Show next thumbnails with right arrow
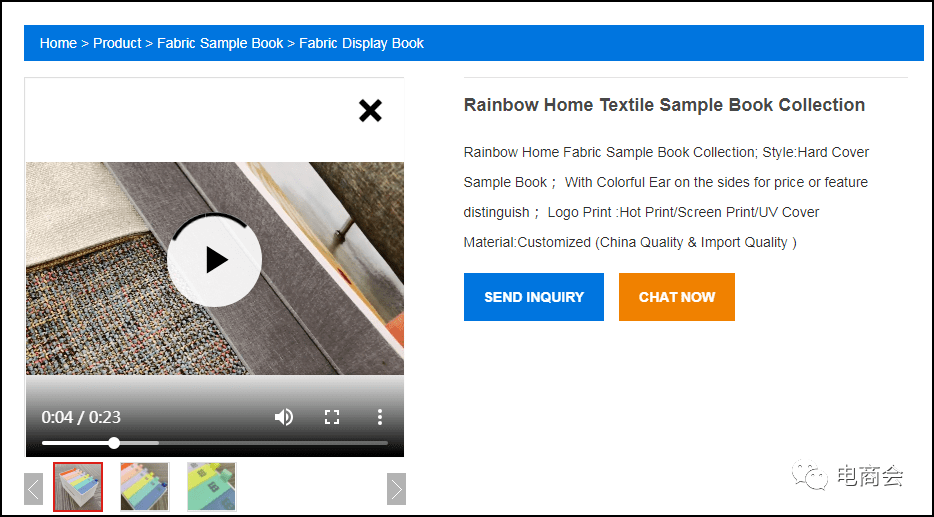Screen dimensions: 934x517 tap(396, 489)
